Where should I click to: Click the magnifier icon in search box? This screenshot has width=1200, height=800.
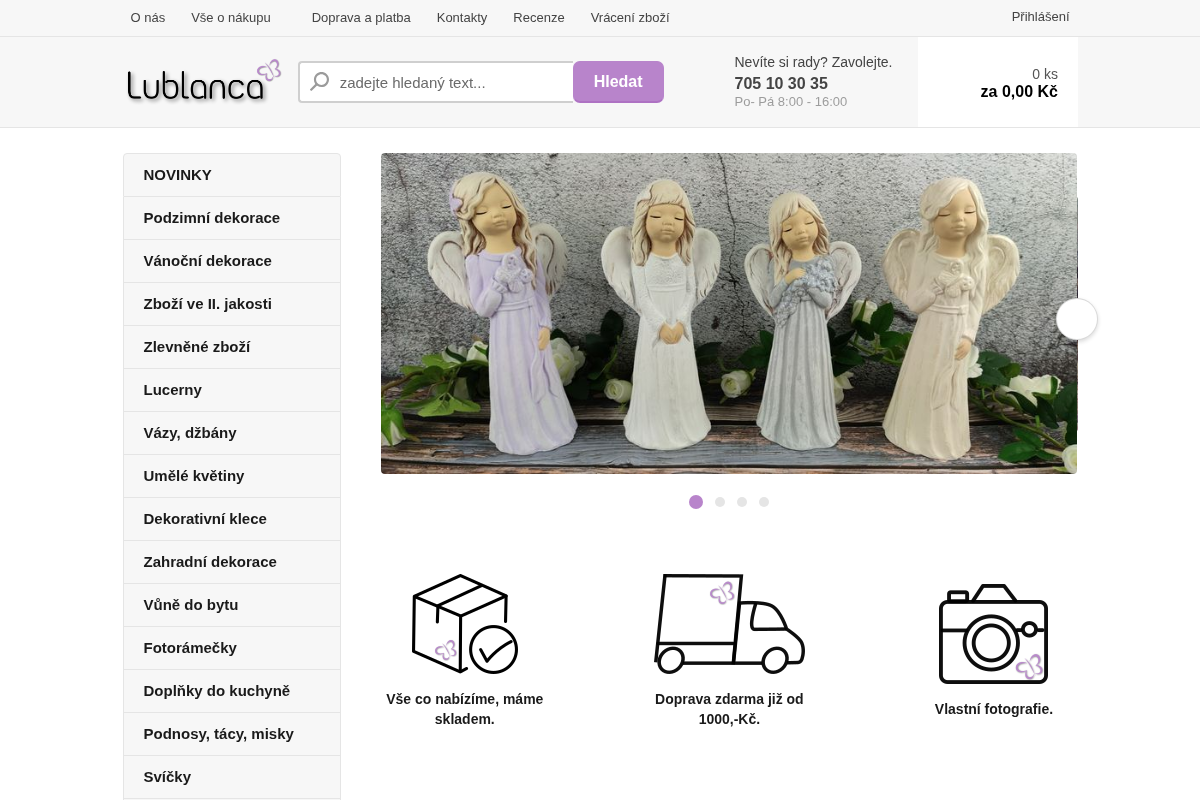point(320,82)
